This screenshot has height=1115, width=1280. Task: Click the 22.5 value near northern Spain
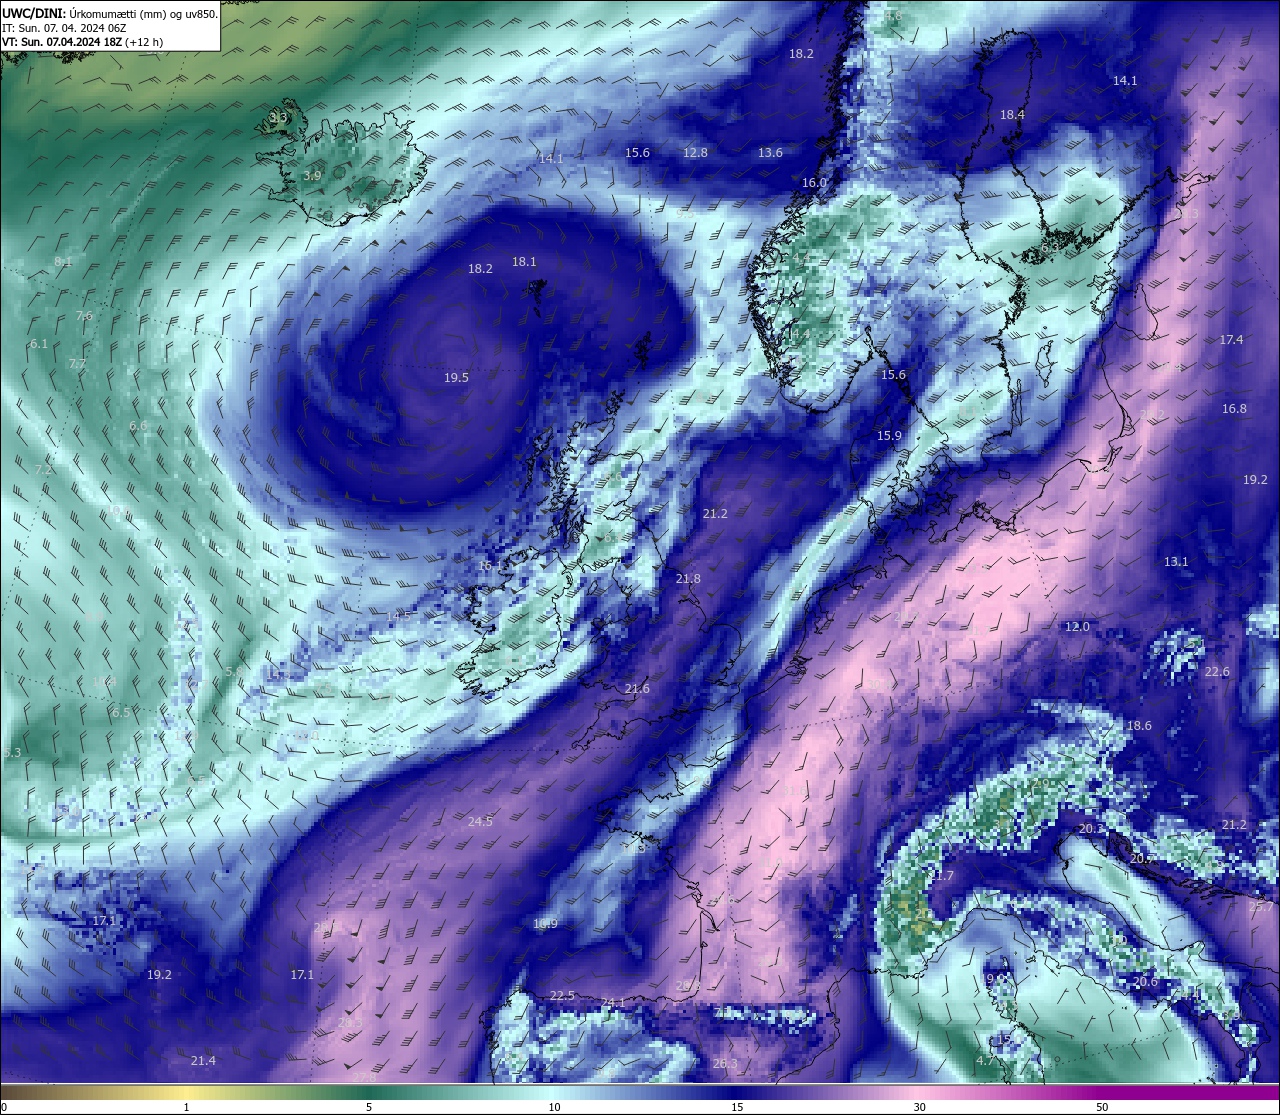pos(562,996)
